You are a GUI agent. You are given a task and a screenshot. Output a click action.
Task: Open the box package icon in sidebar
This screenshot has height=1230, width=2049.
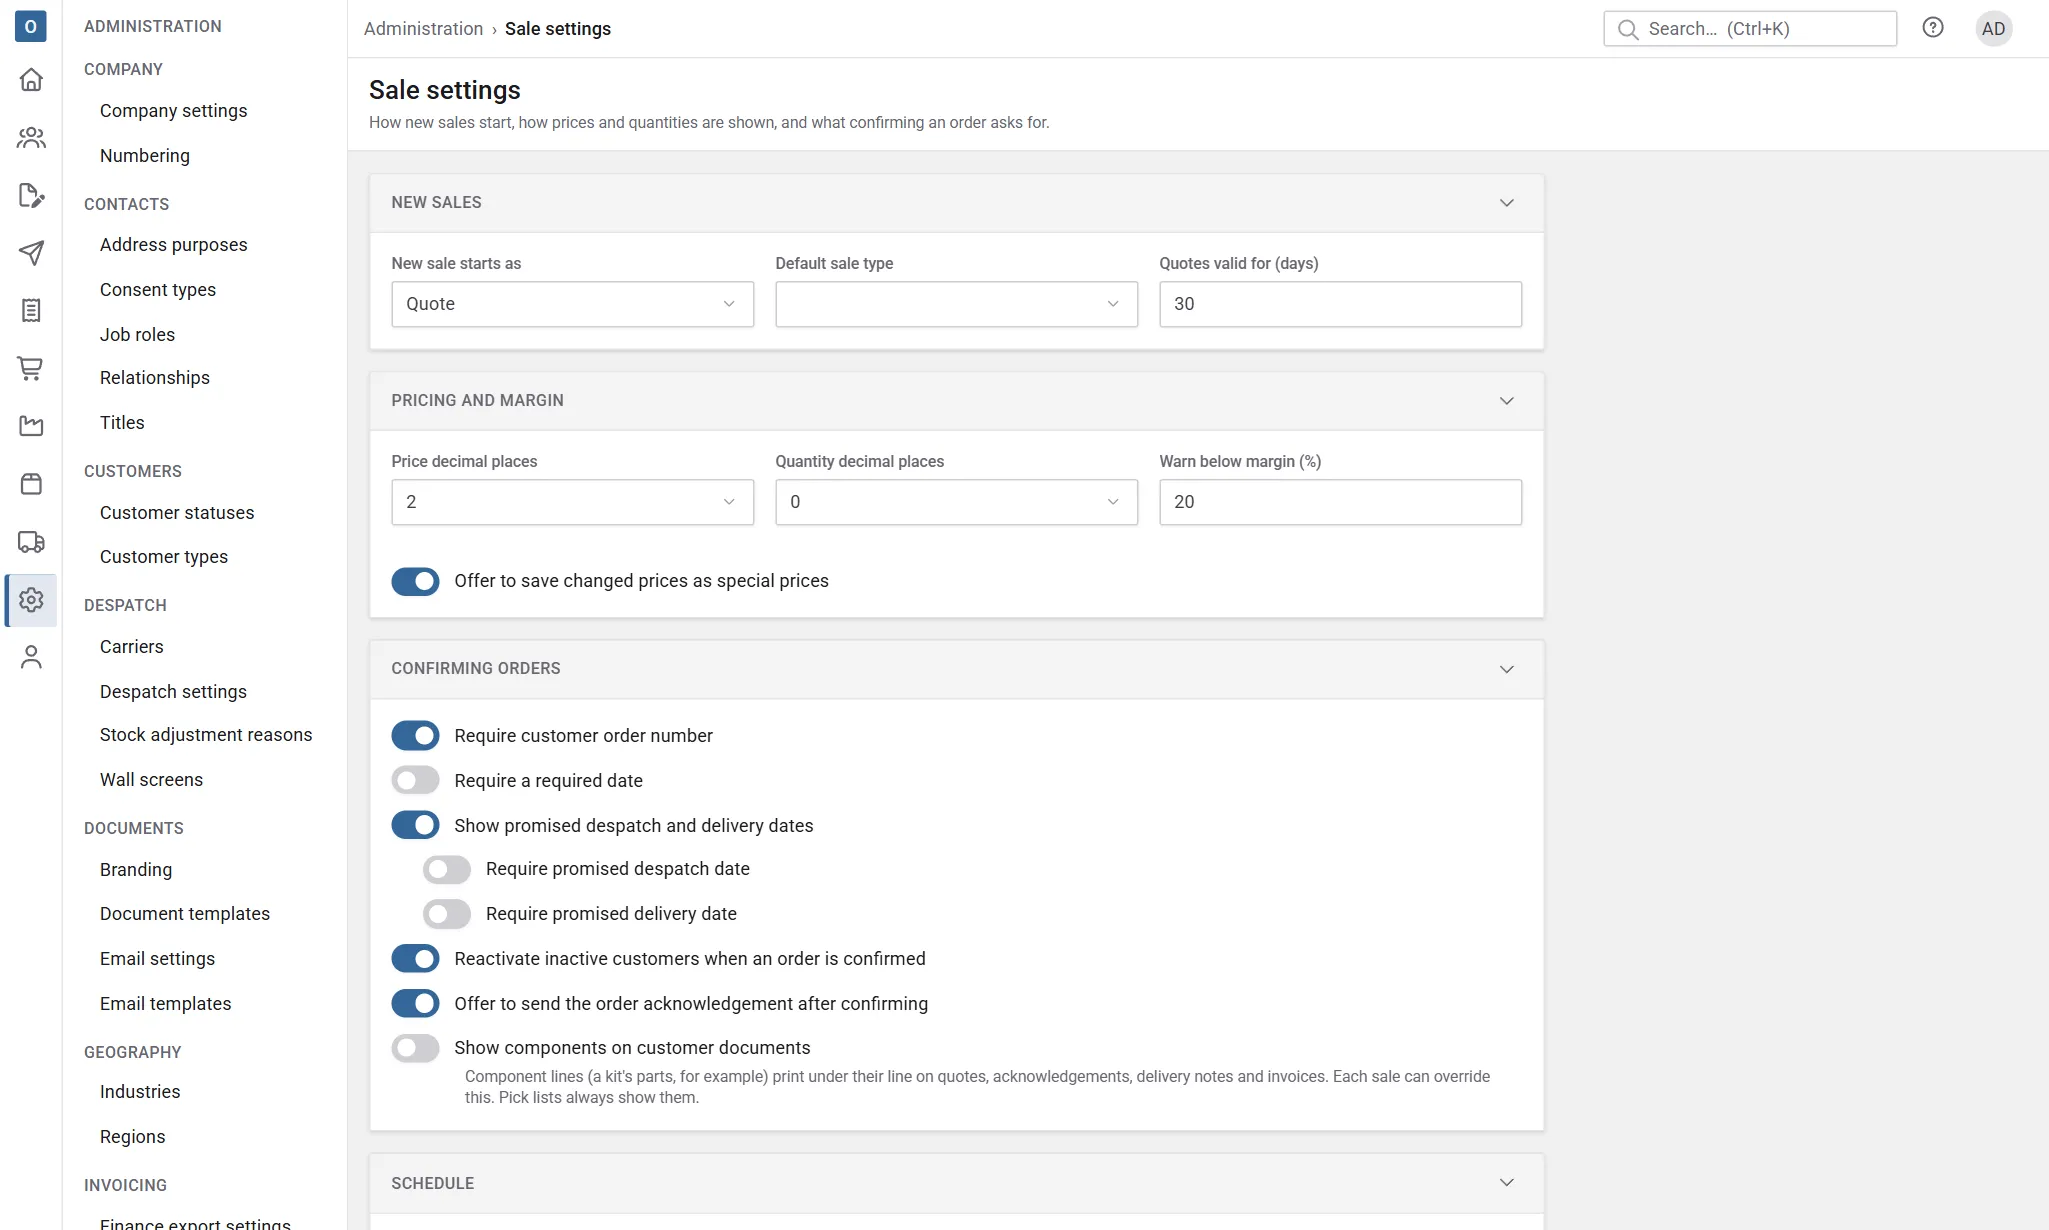[31, 484]
